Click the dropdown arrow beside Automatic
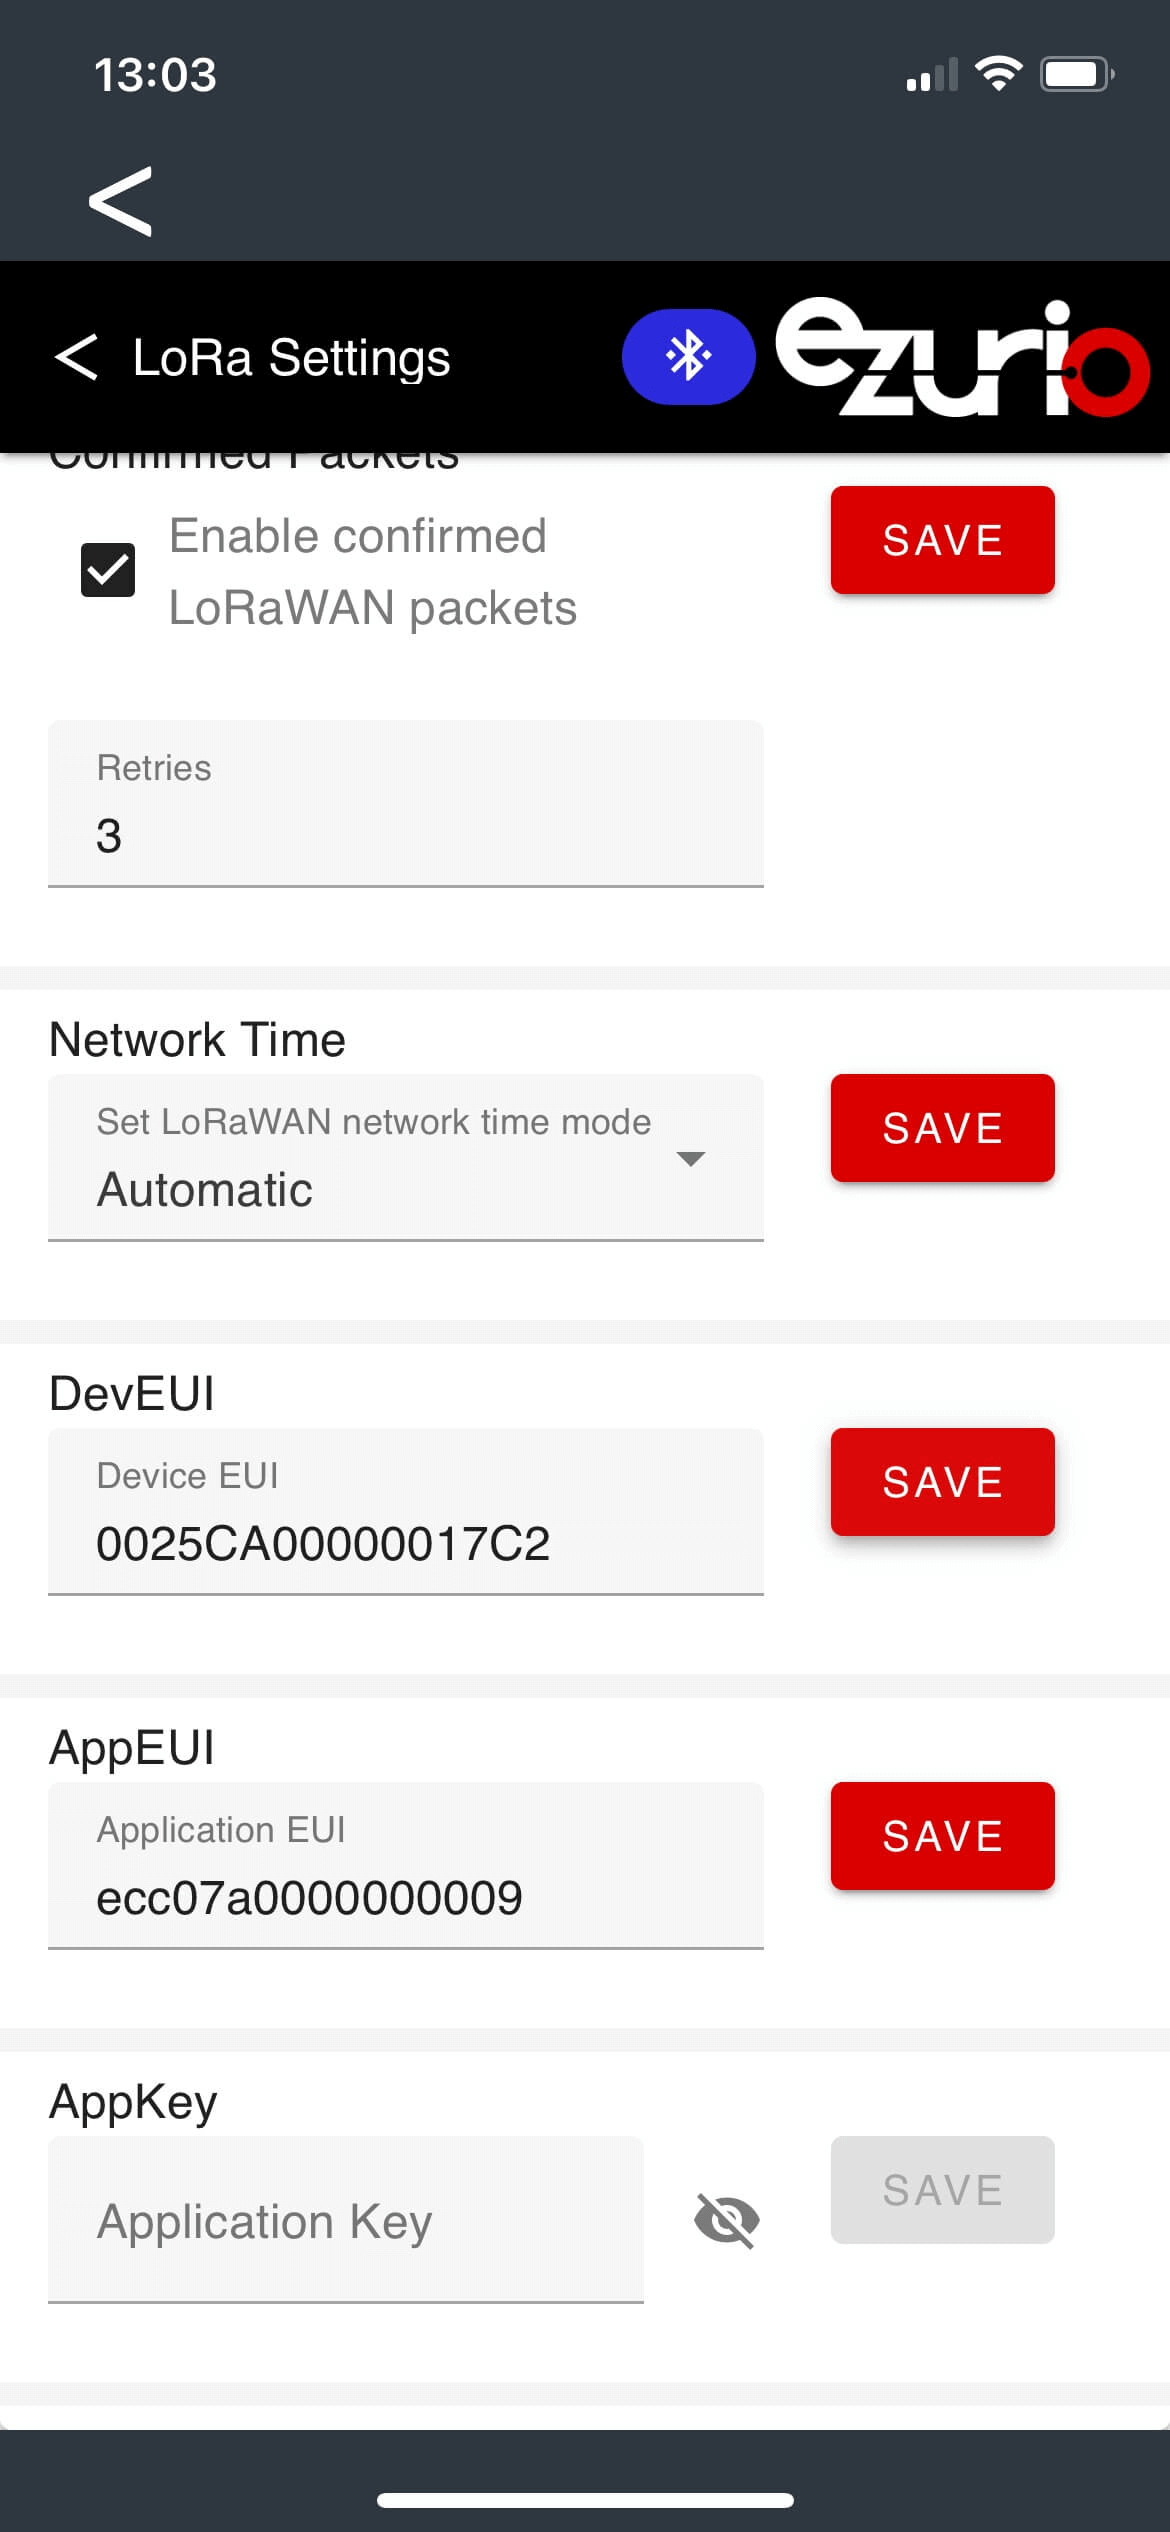The image size is (1170, 2532). pyautogui.click(x=690, y=1159)
